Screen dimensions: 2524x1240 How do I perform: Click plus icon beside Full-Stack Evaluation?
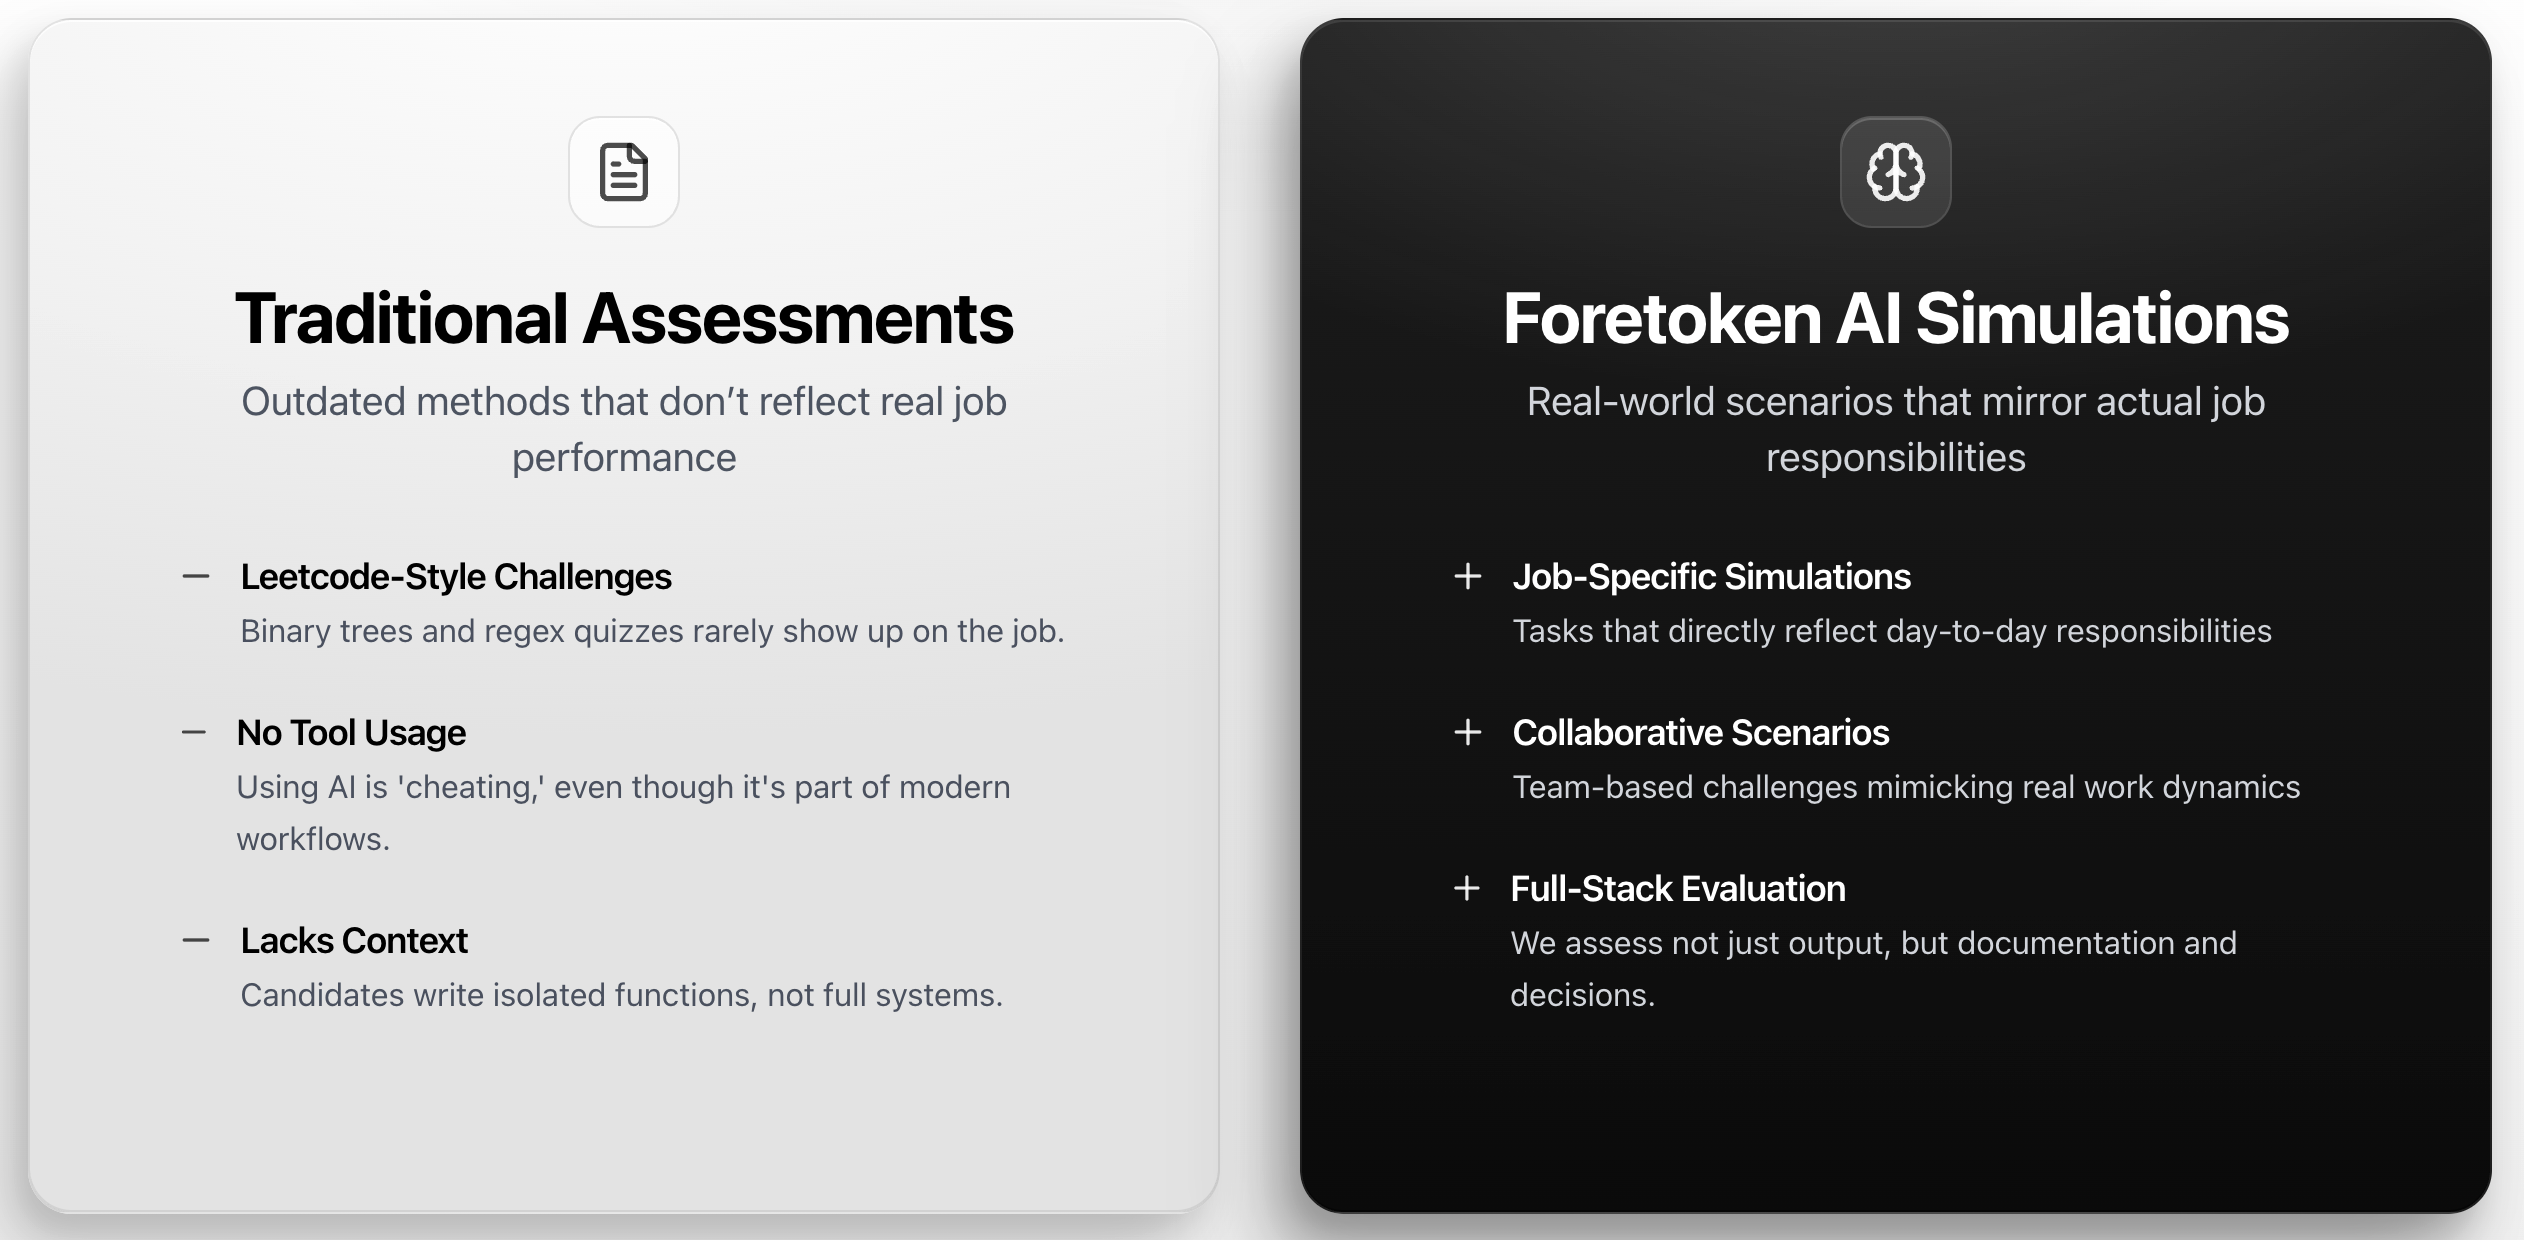coord(1466,888)
